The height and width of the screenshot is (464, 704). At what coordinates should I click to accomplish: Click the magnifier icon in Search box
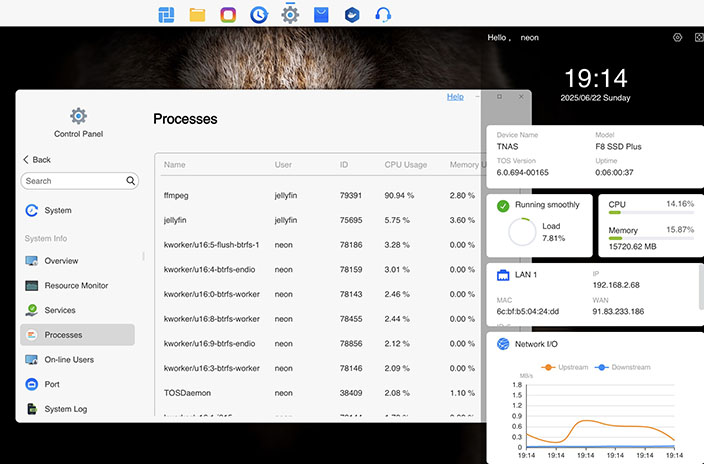(130, 181)
